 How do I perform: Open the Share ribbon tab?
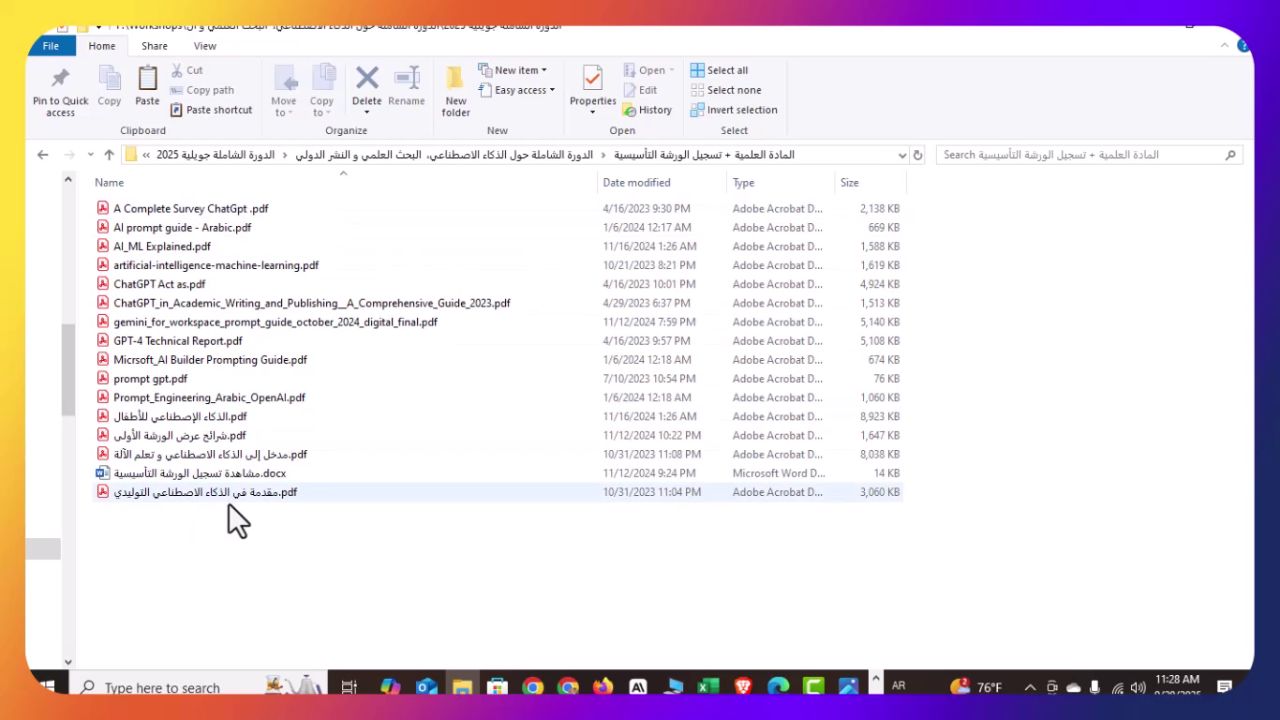(x=154, y=46)
